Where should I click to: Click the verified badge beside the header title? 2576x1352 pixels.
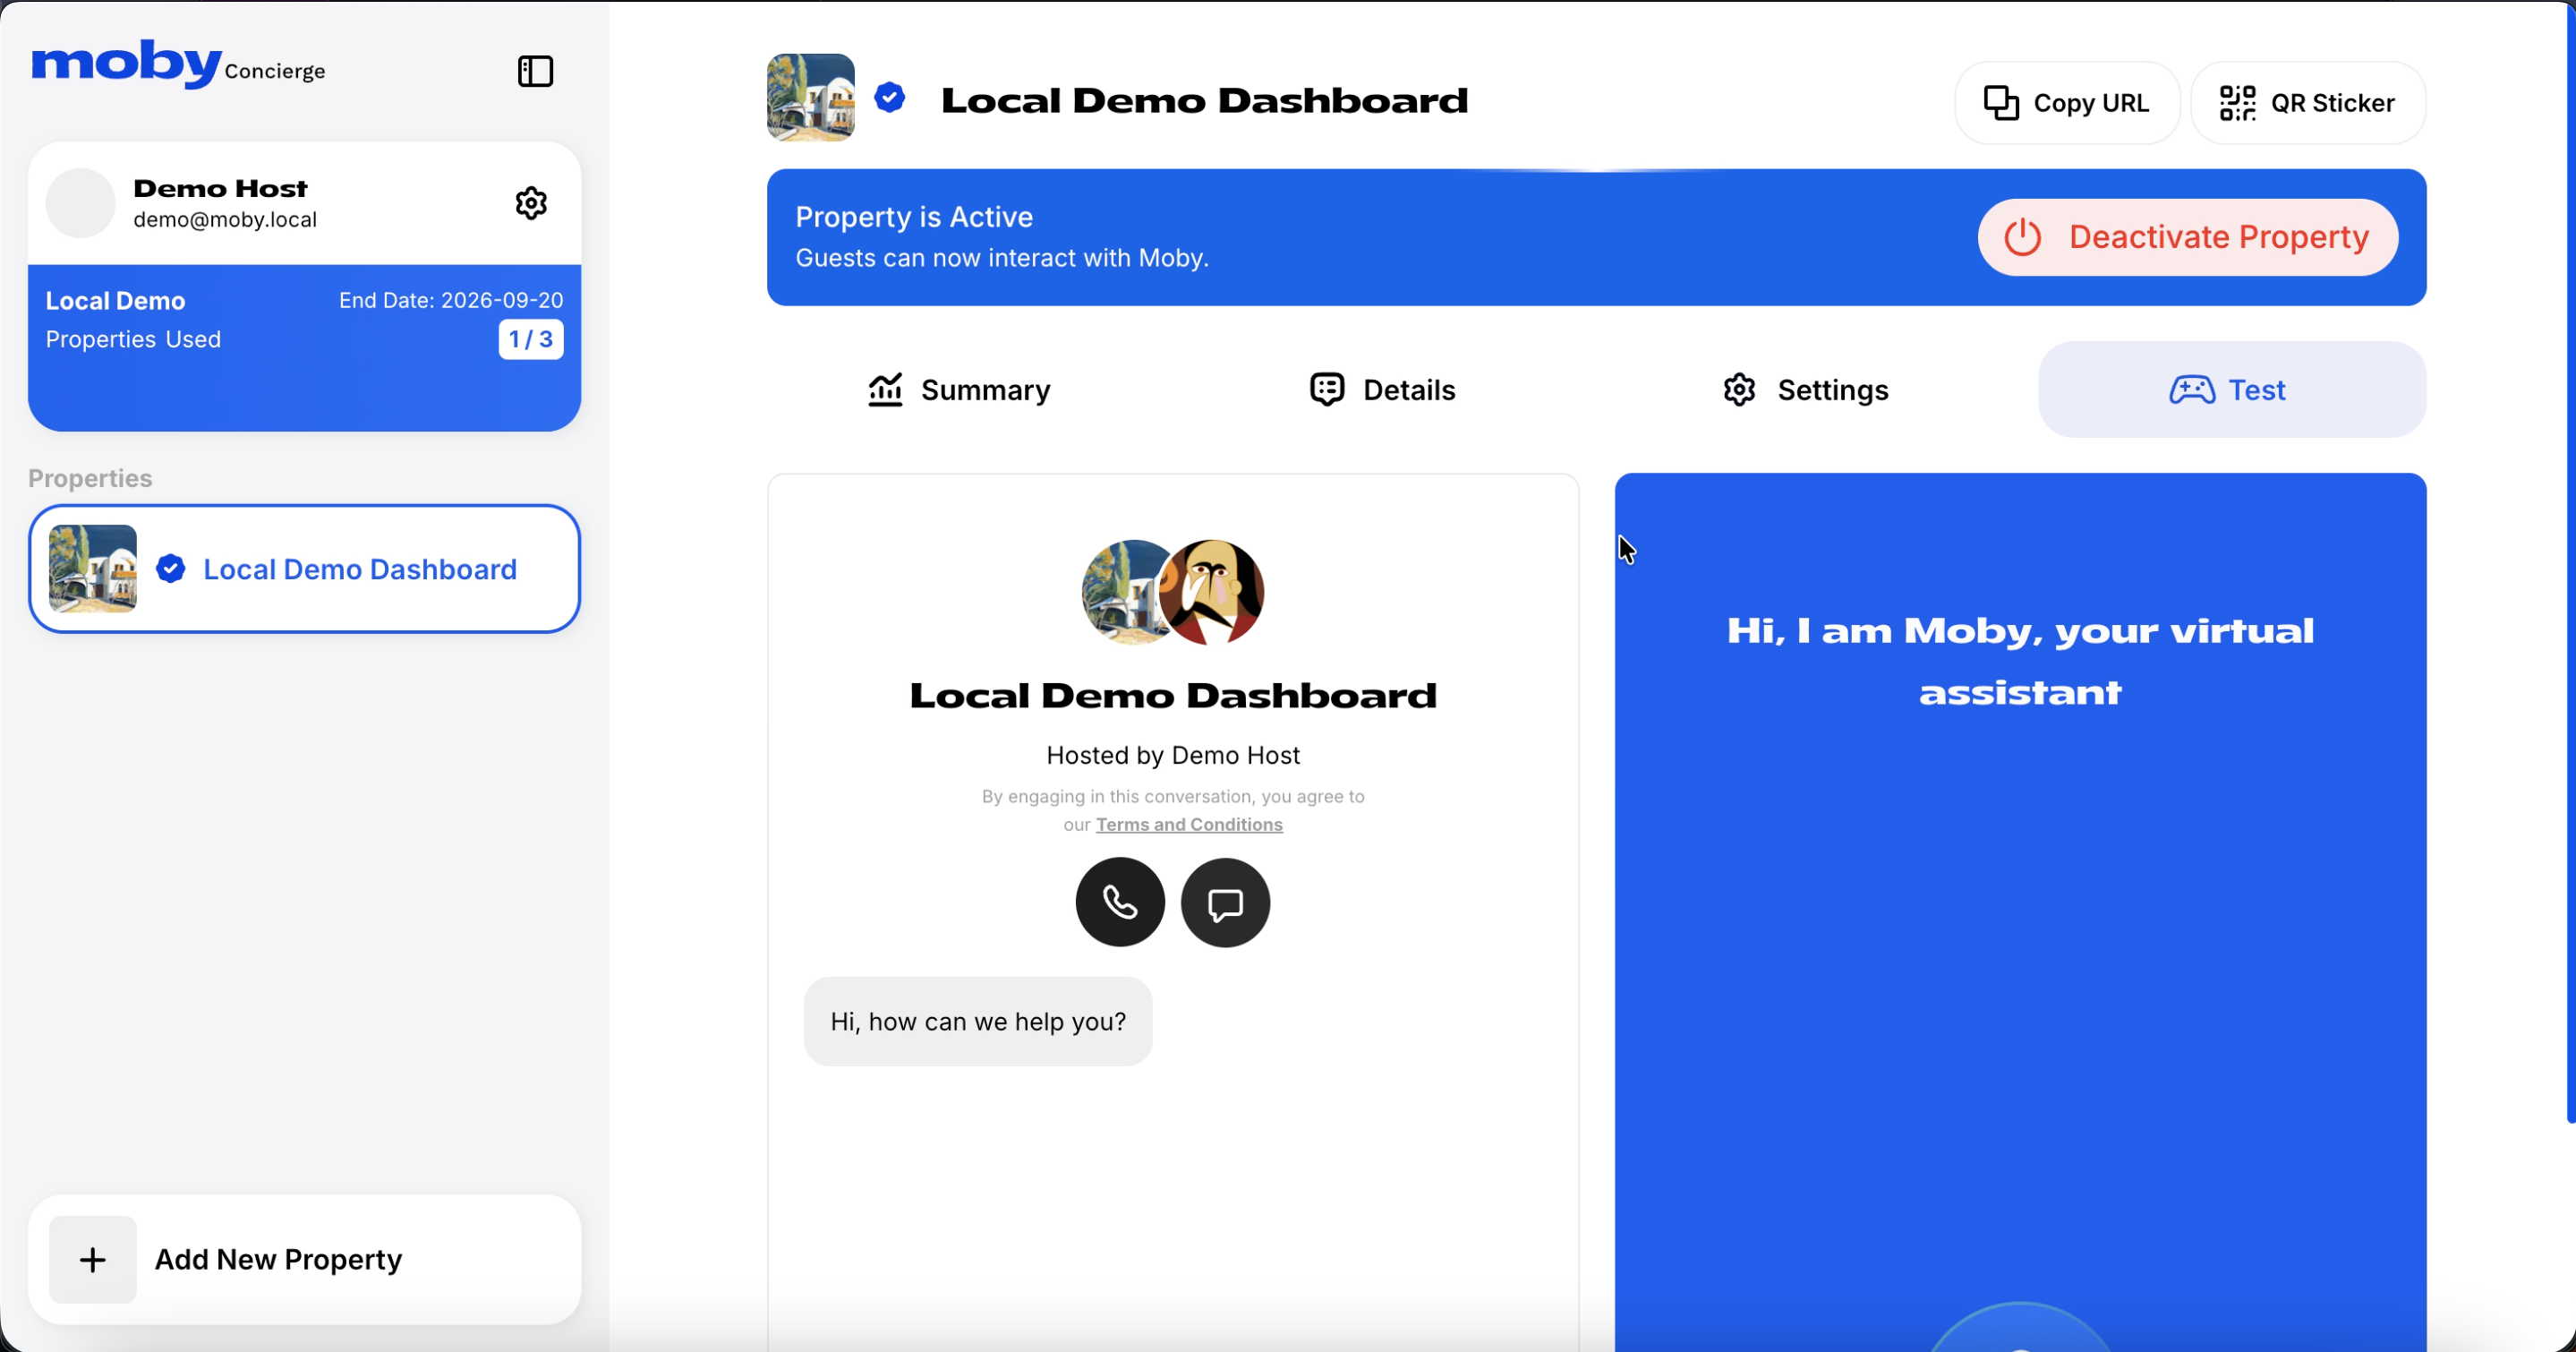[890, 98]
